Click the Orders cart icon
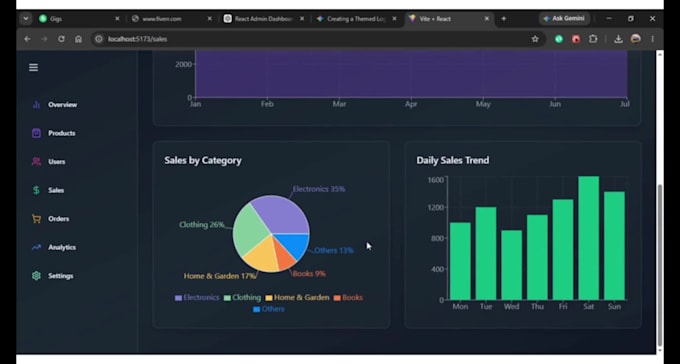This screenshot has width=680, height=364. point(36,219)
